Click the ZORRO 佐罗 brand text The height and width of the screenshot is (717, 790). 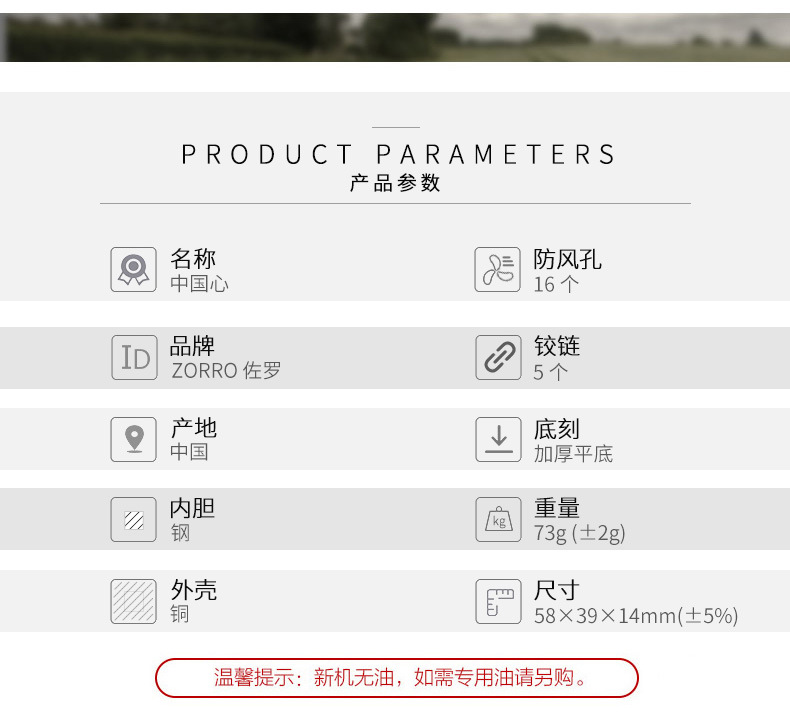(226, 371)
